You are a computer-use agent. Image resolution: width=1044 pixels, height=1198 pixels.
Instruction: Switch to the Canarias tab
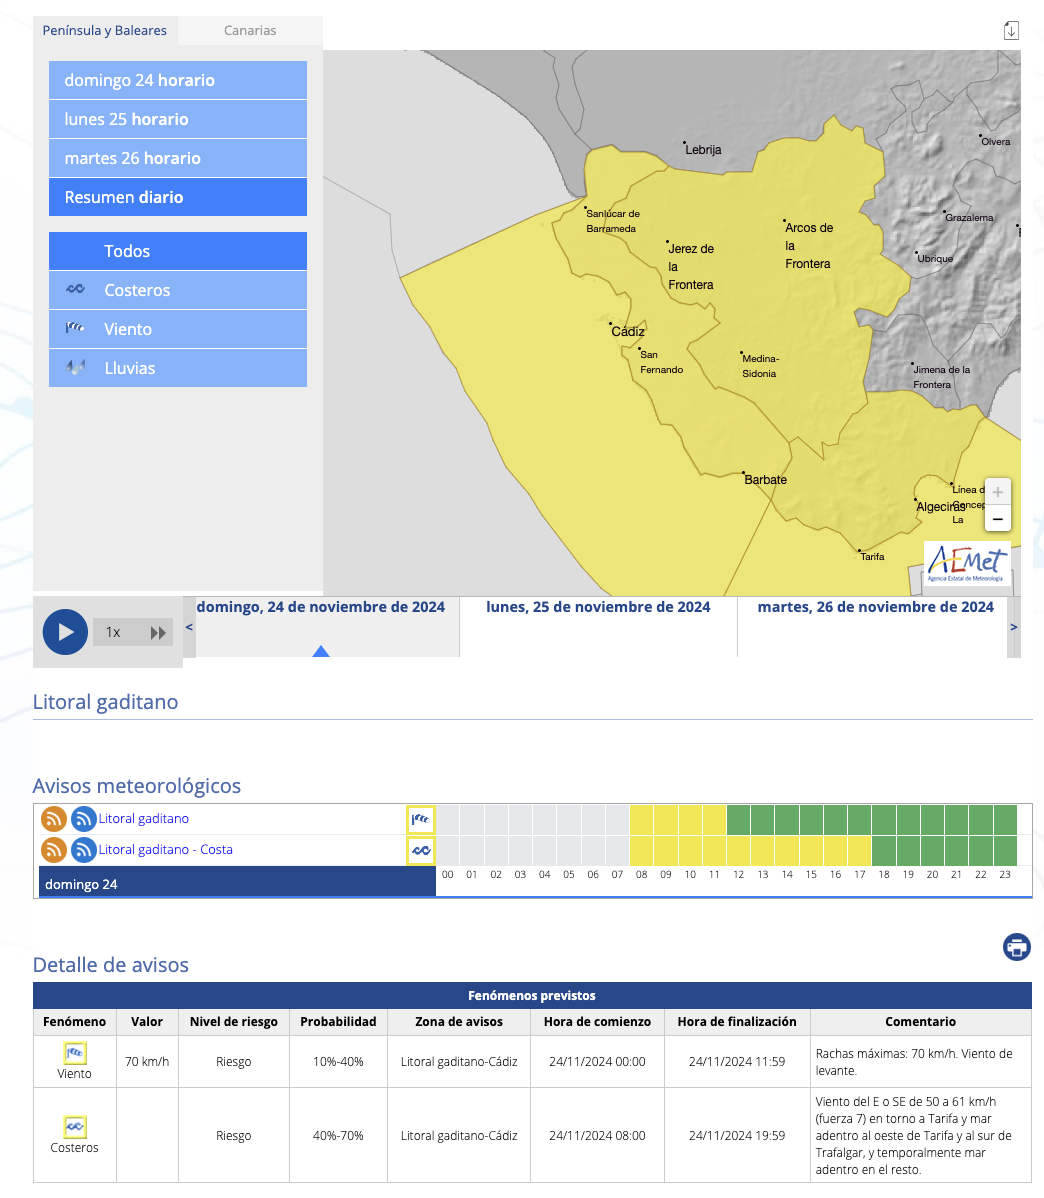(x=250, y=31)
